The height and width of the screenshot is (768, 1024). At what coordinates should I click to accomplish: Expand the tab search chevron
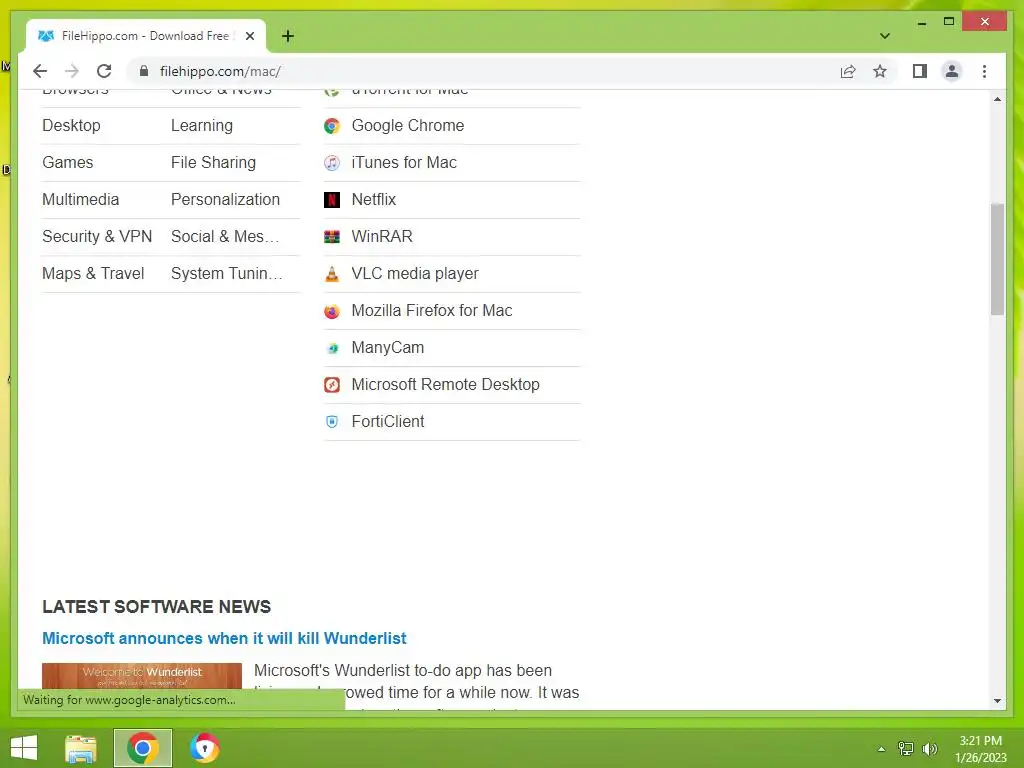pyautogui.click(x=884, y=36)
